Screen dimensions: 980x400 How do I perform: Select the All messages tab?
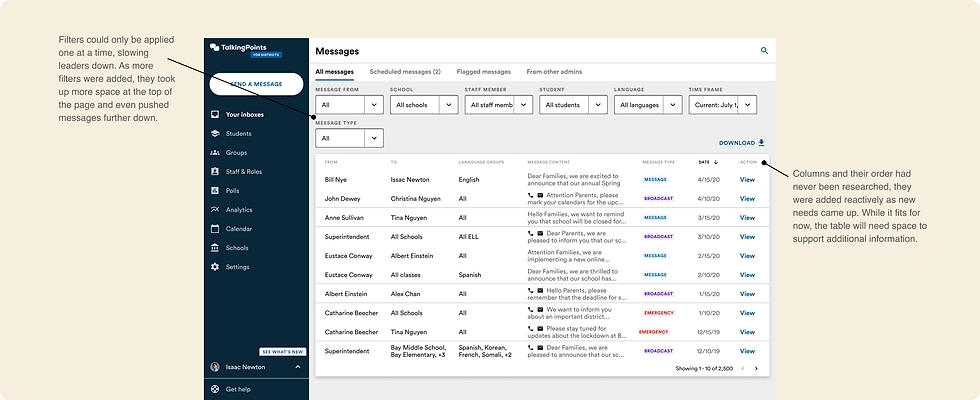[334, 72]
